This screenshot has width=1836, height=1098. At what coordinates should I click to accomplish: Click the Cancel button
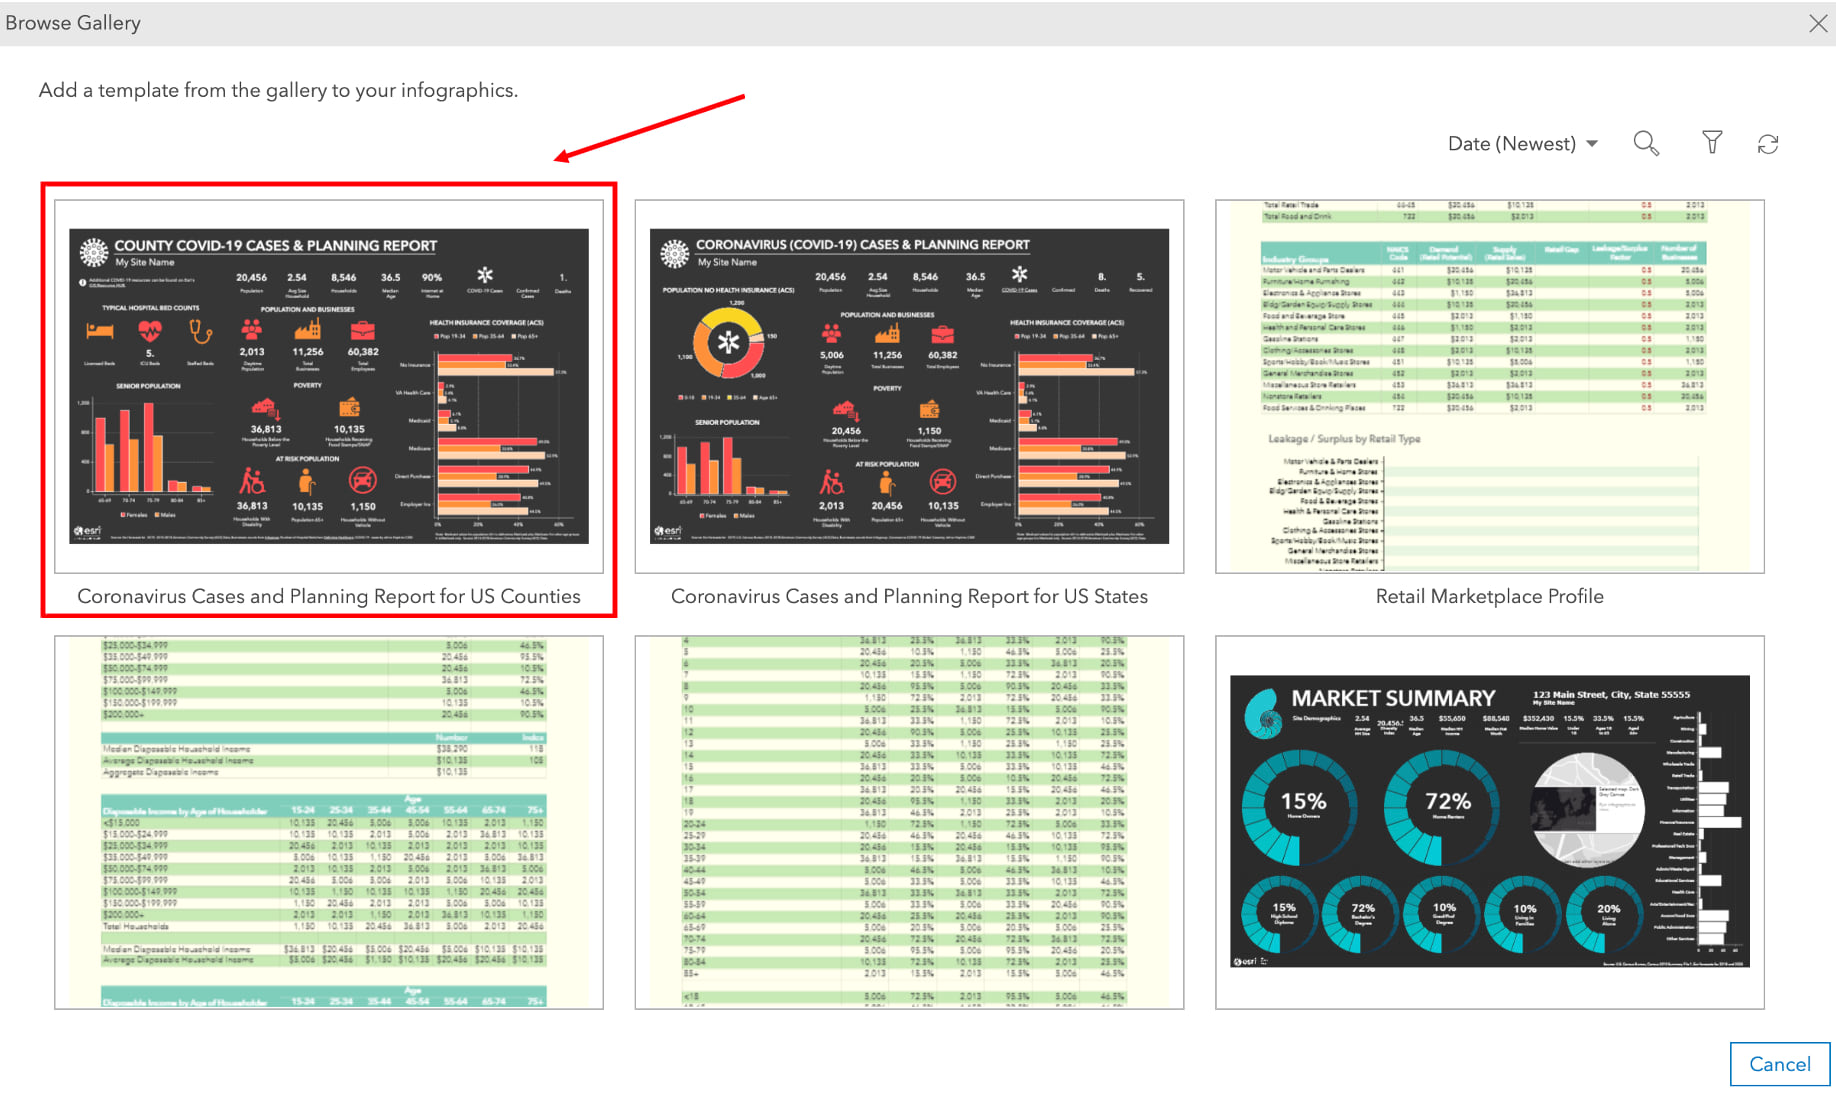pyautogui.click(x=1780, y=1064)
